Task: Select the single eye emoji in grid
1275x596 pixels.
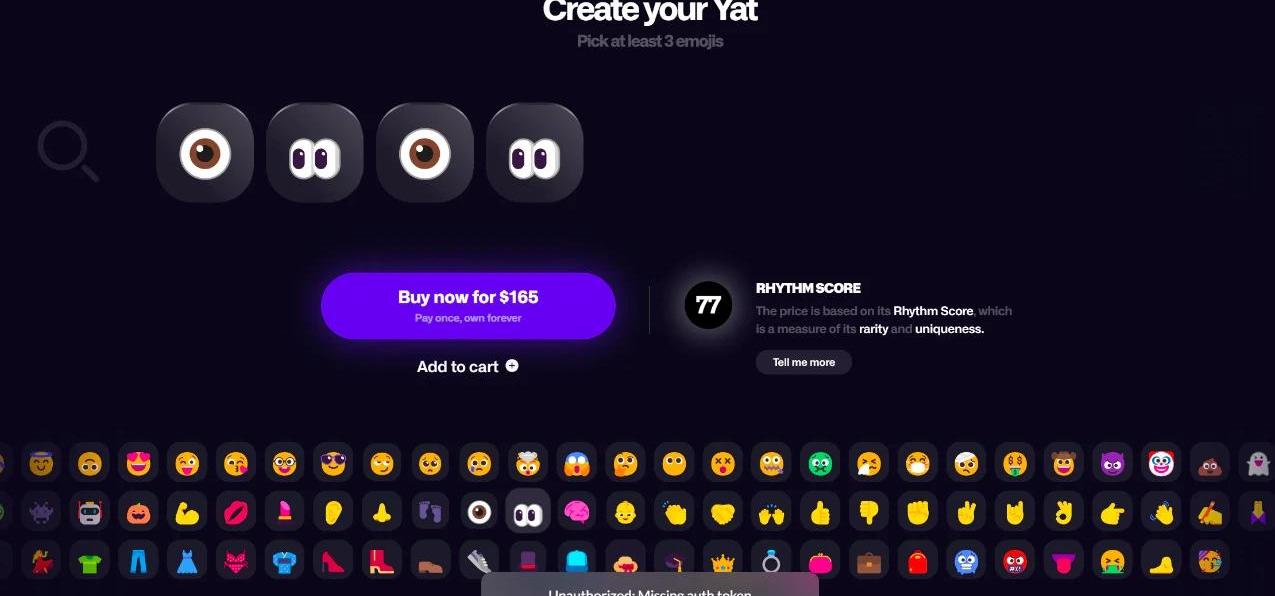Action: tap(480, 512)
